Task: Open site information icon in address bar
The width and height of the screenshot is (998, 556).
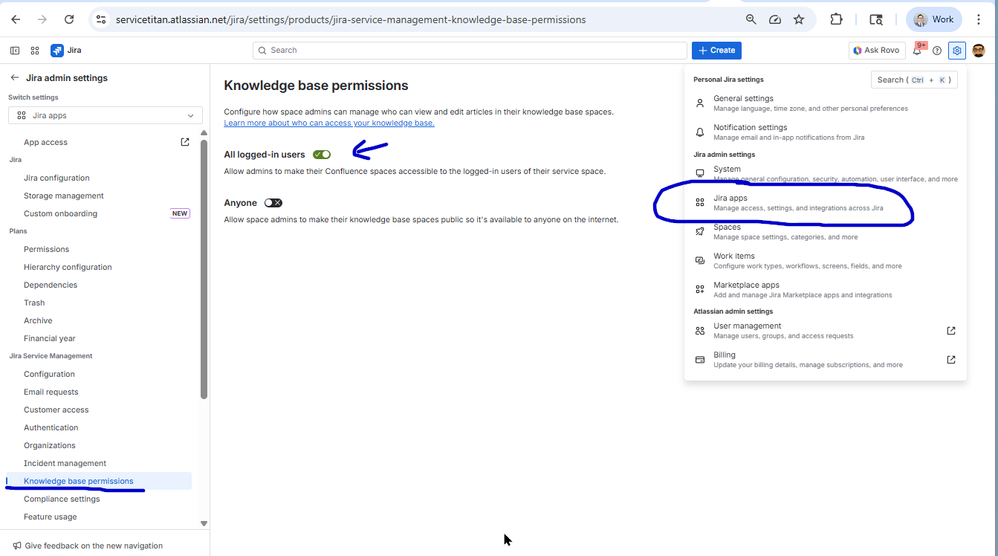Action: tap(101, 20)
